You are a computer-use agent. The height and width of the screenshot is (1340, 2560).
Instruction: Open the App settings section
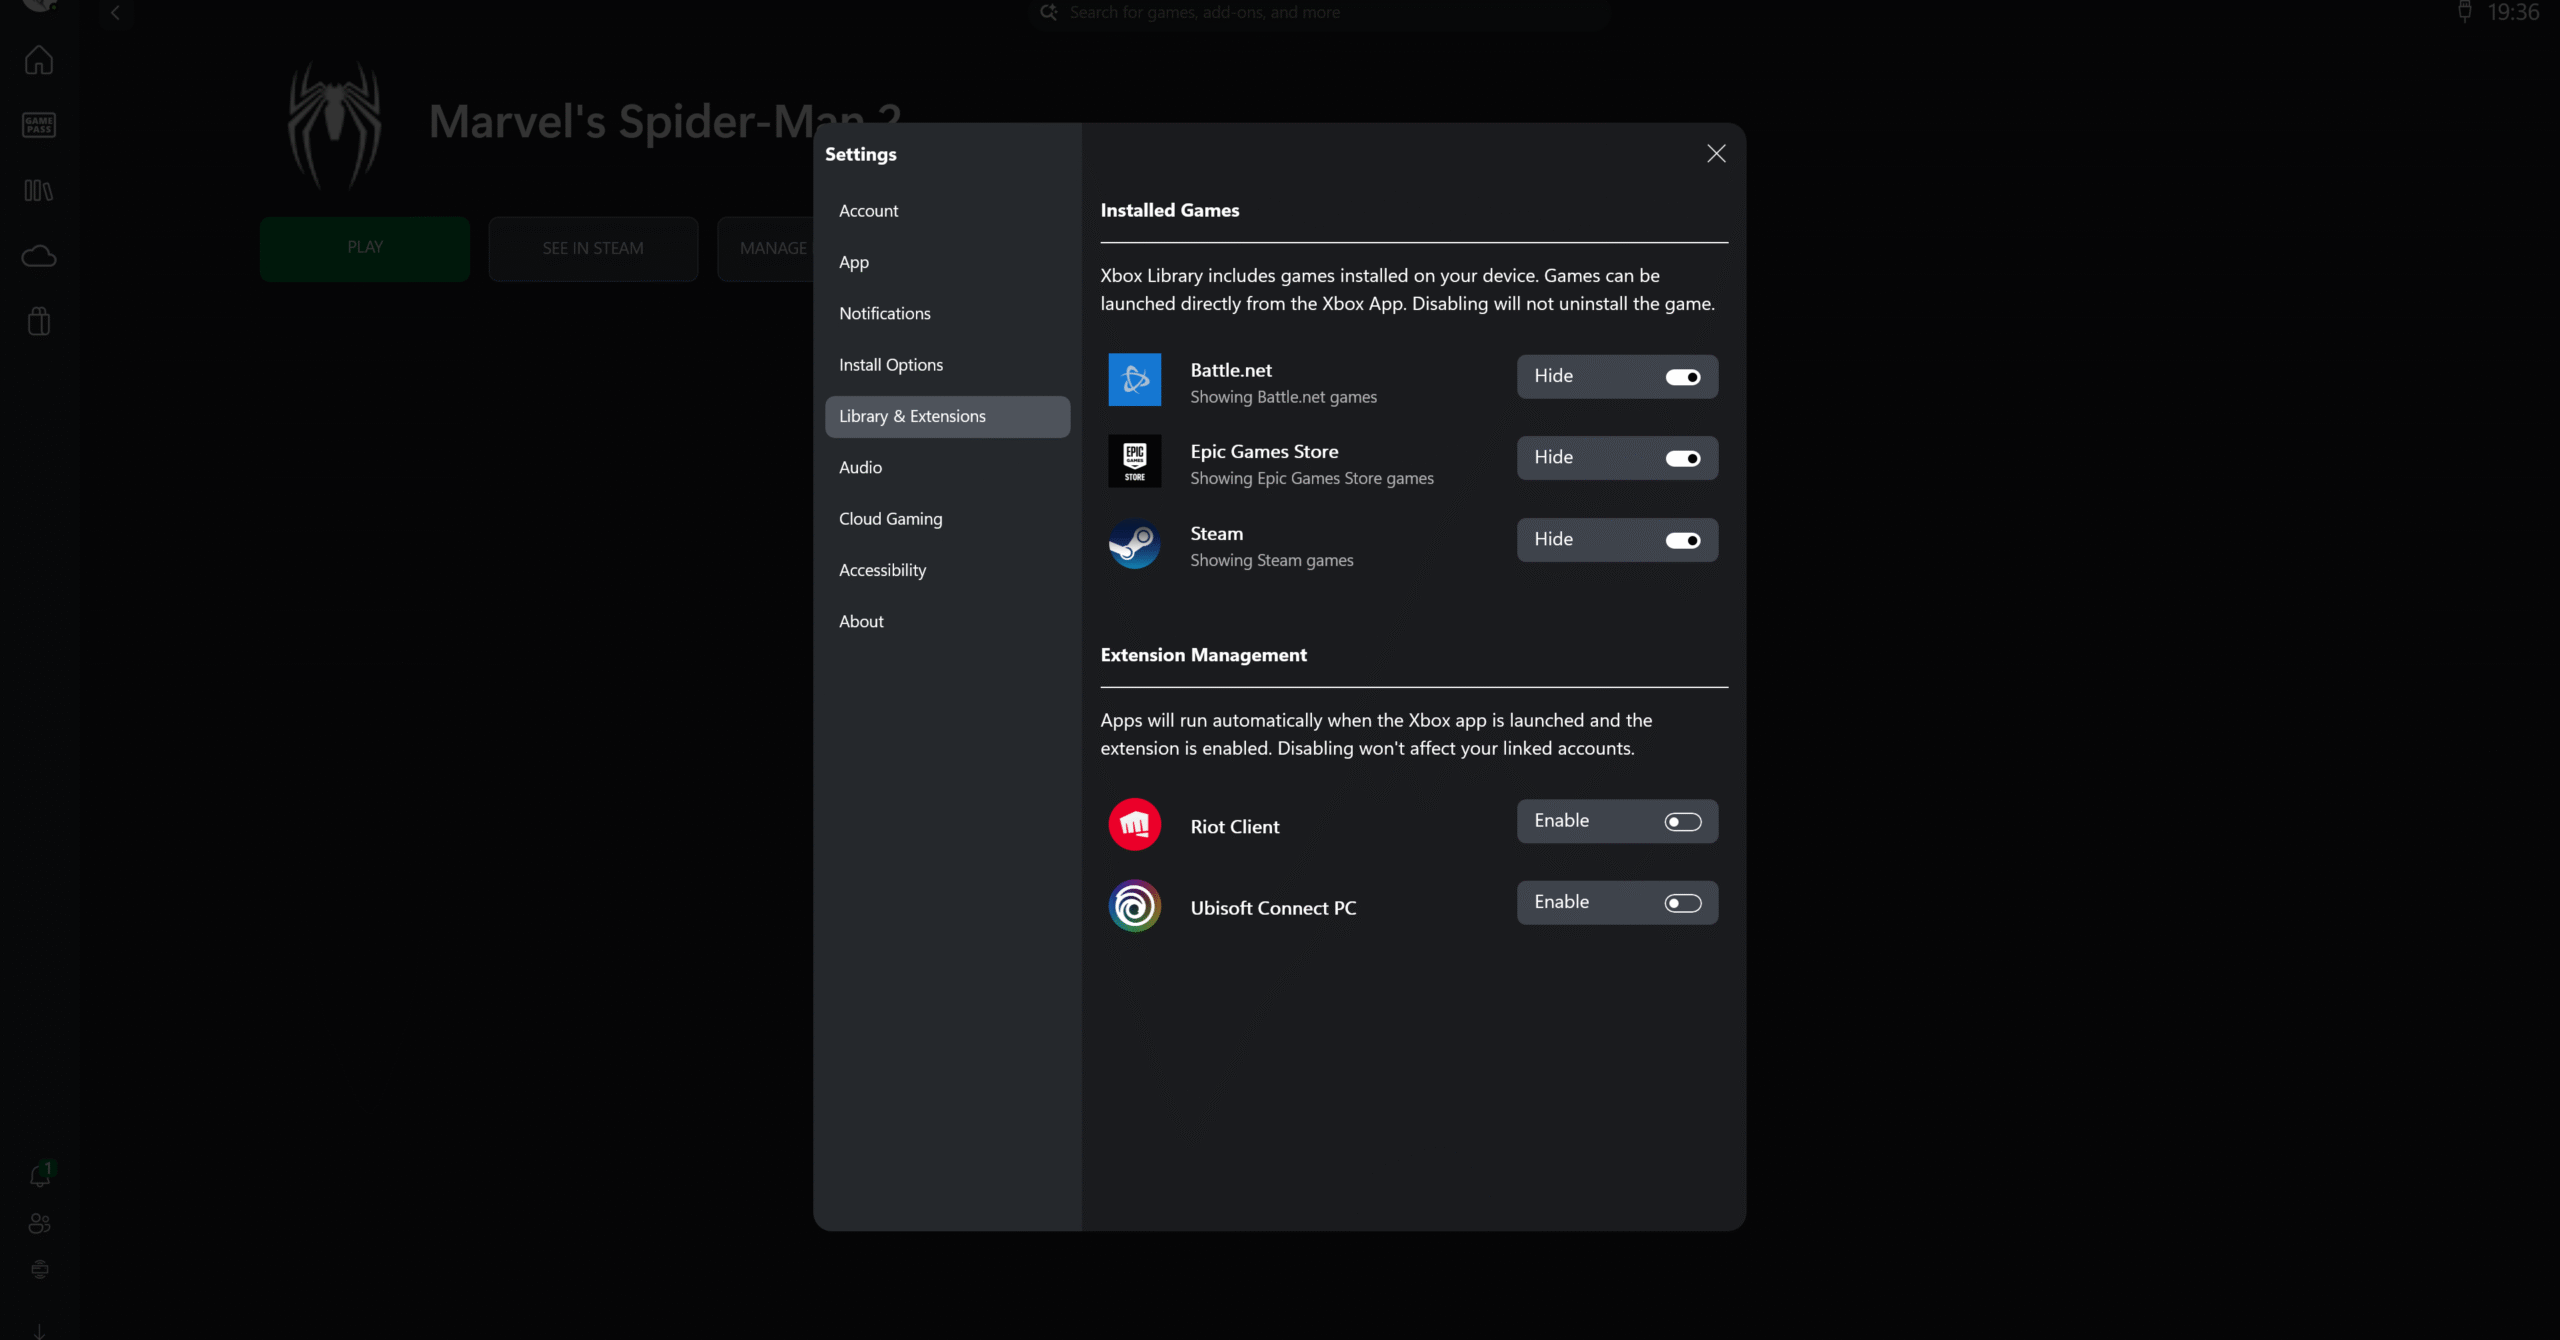pos(947,262)
